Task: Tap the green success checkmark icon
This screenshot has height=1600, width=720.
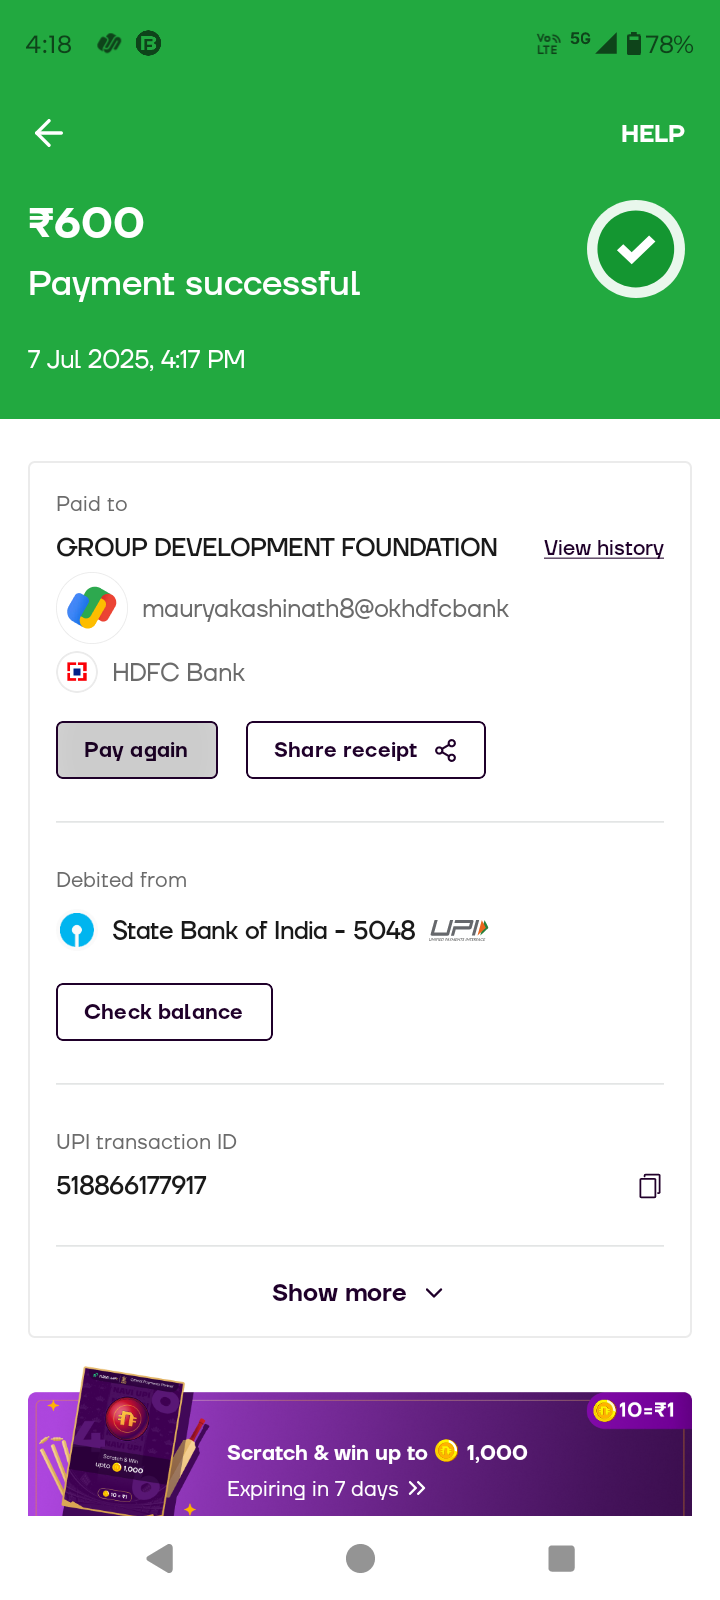Action: click(x=635, y=249)
